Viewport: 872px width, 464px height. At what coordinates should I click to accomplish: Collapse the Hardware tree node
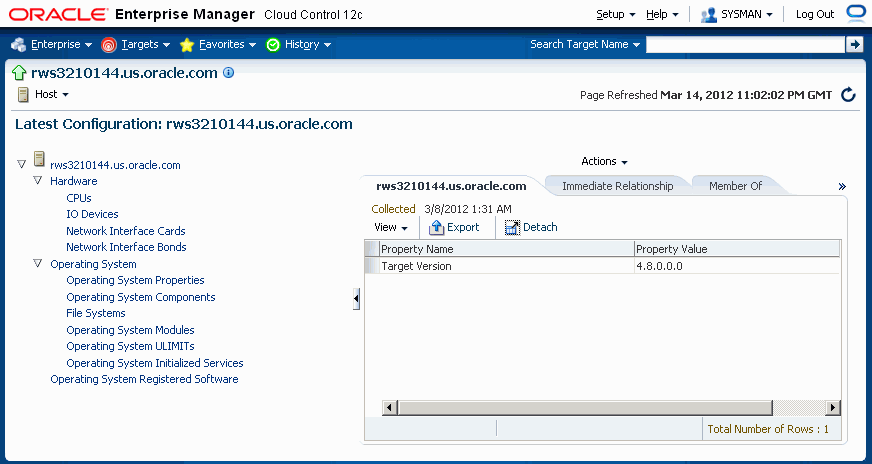38,180
